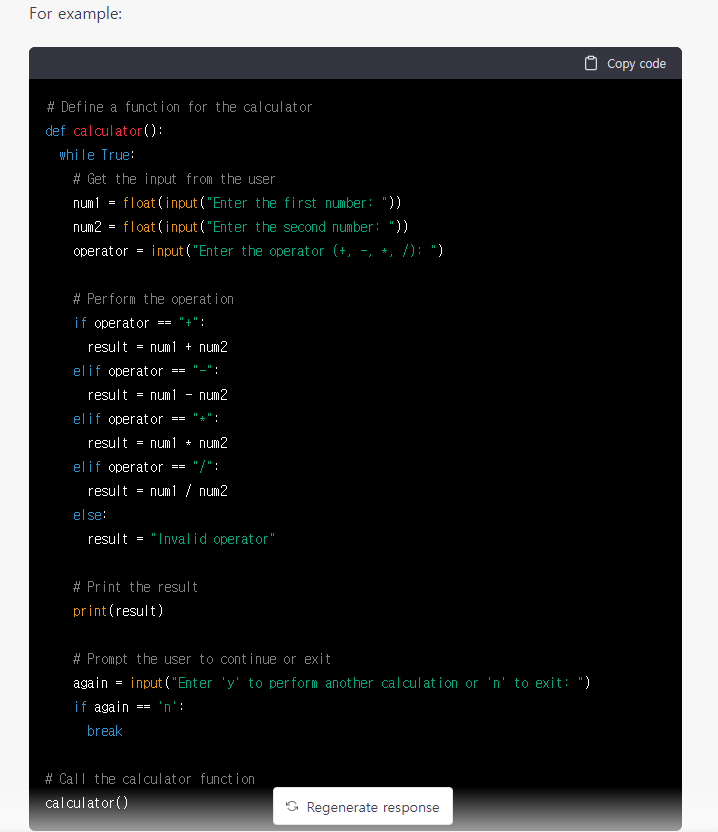Click the final 'calculator()' call line
718x832 pixels.
tap(86, 803)
